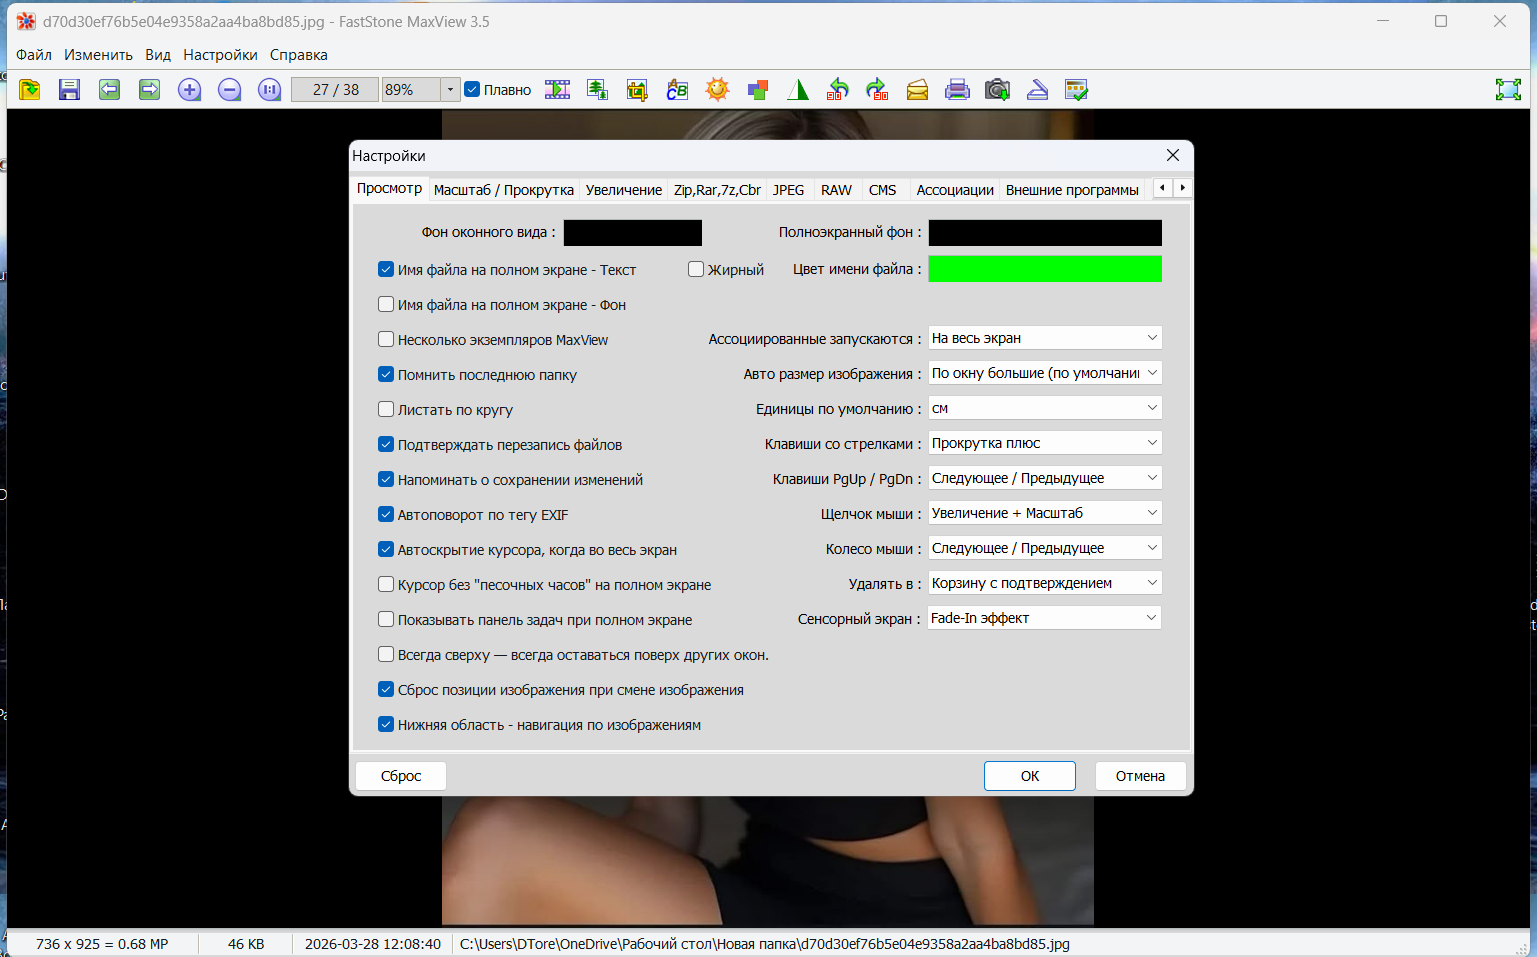
Task: Enable the 'Листать по кругу' checkbox
Action: pos(386,409)
